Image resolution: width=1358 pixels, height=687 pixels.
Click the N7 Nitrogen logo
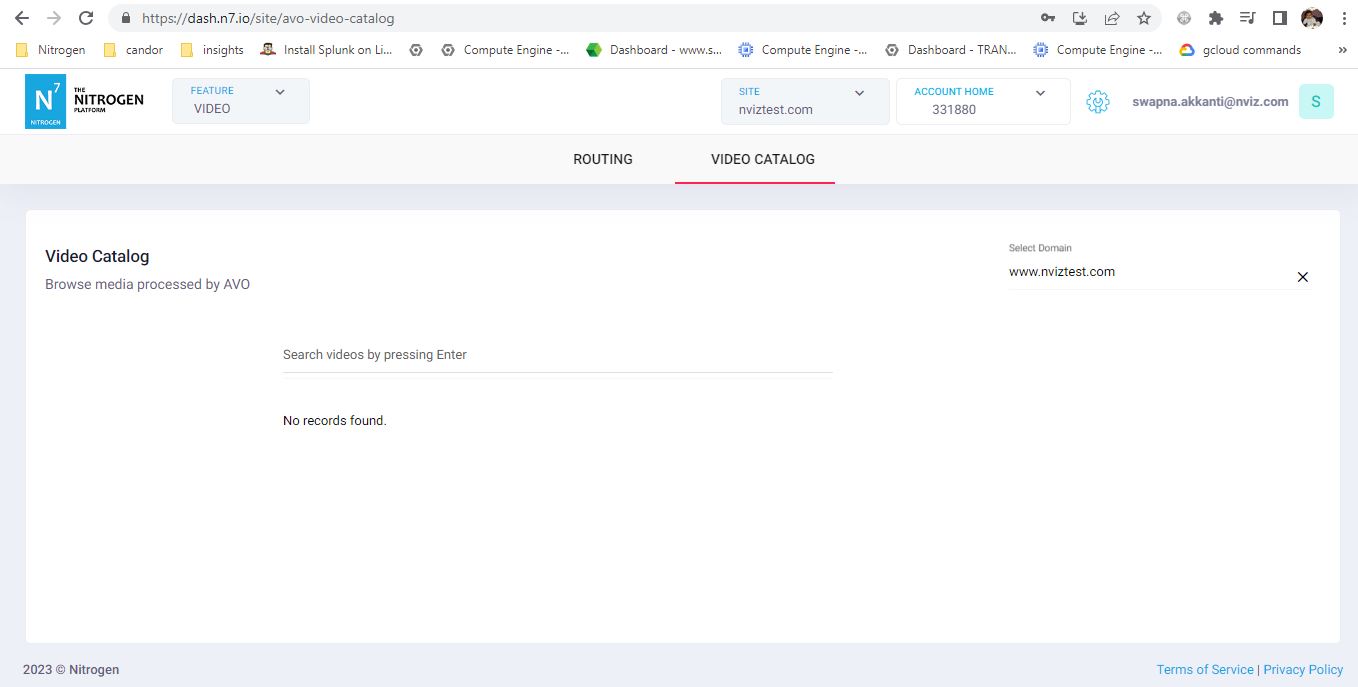(x=47, y=101)
